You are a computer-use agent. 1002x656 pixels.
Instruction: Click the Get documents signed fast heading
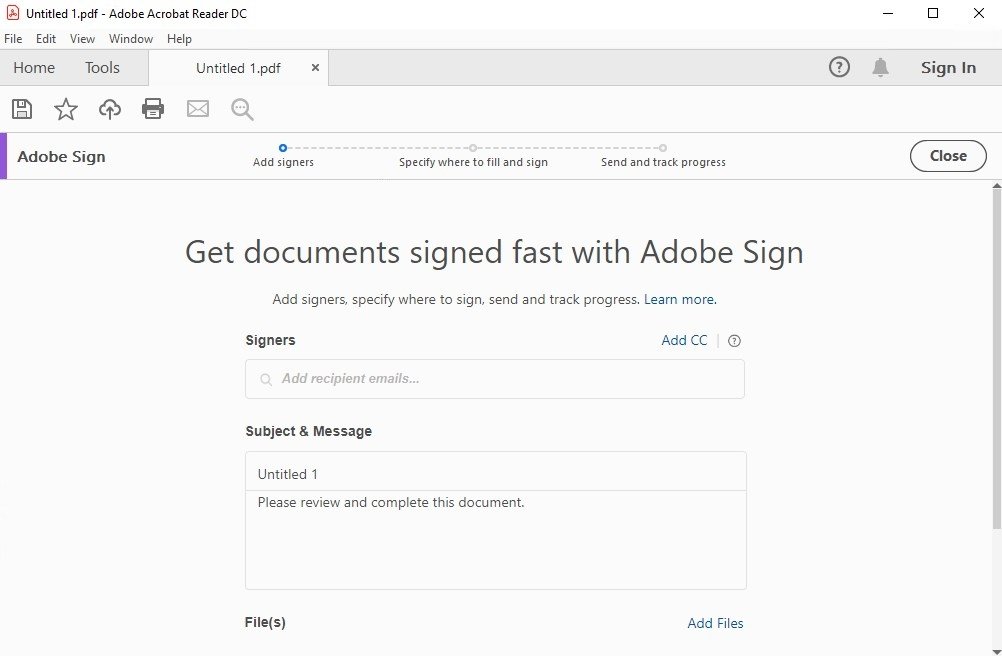494,252
